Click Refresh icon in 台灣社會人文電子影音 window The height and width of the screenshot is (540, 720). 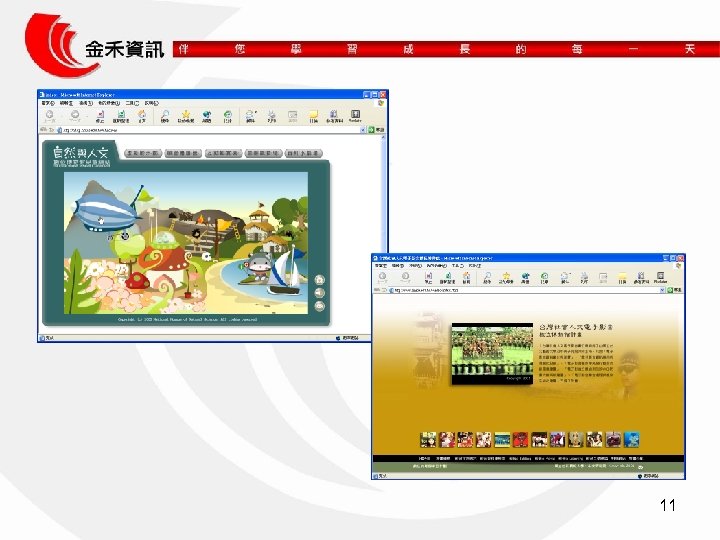[447, 277]
